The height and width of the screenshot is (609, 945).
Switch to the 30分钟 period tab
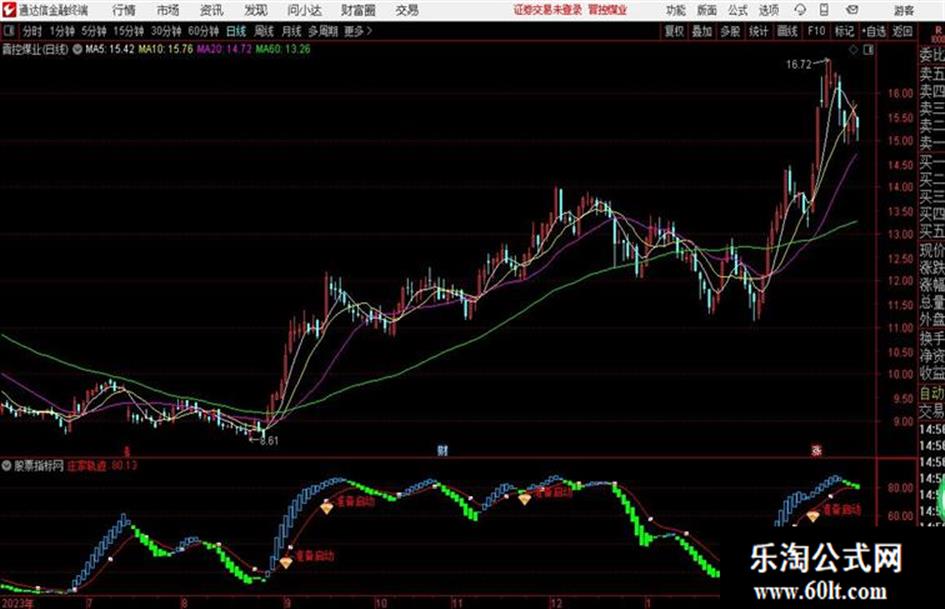(x=166, y=31)
